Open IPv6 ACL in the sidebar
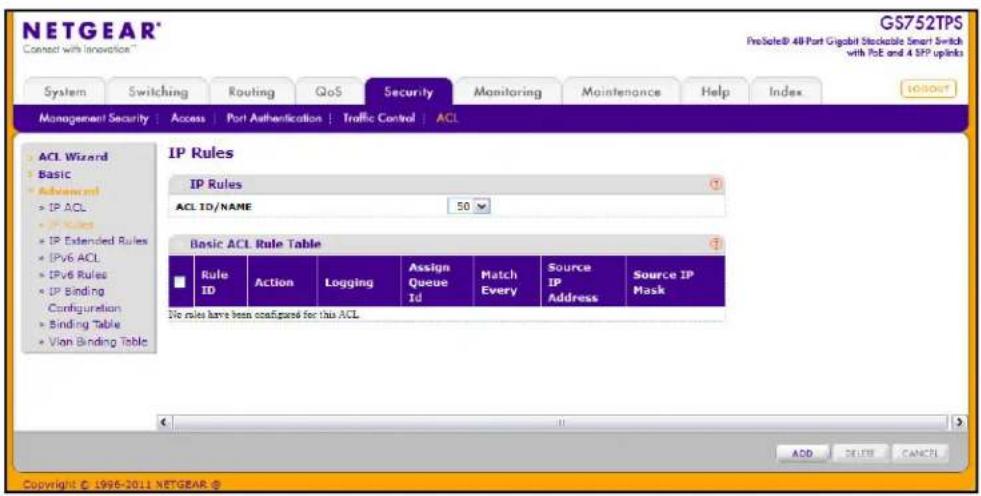The width and height of the screenshot is (981, 496). pos(74,258)
